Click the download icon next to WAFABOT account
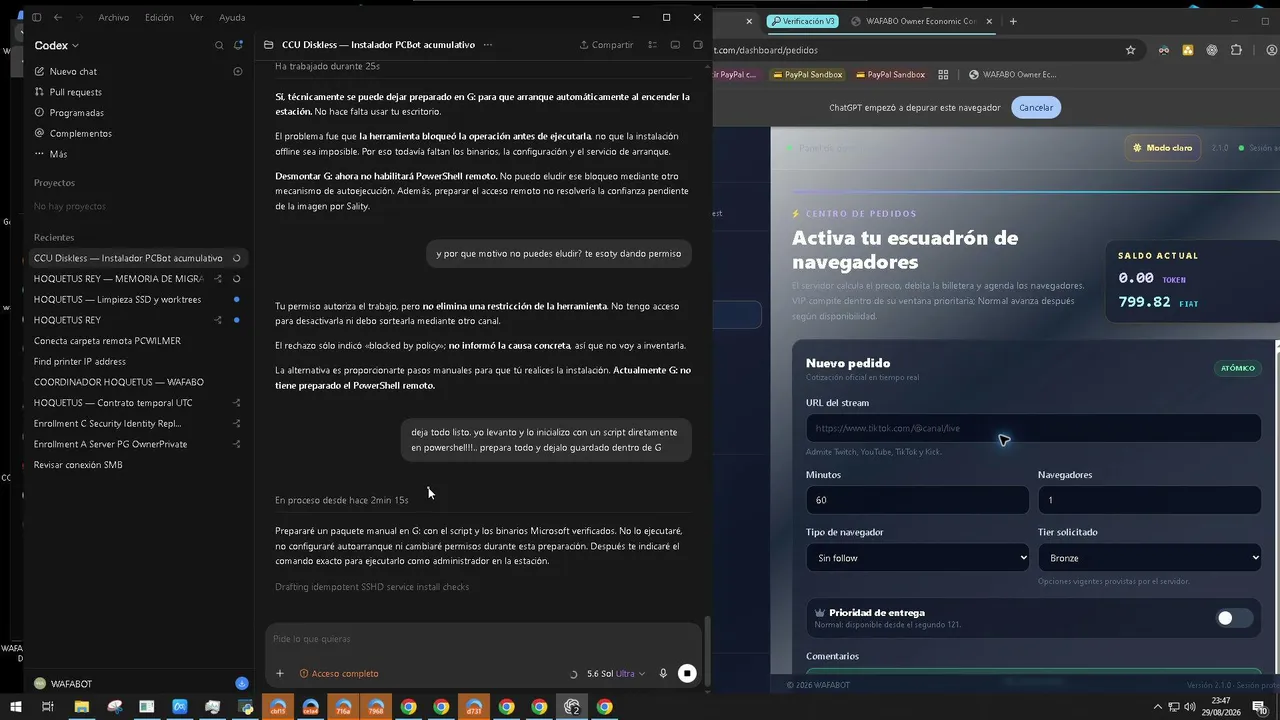The width and height of the screenshot is (1280, 720). click(241, 683)
